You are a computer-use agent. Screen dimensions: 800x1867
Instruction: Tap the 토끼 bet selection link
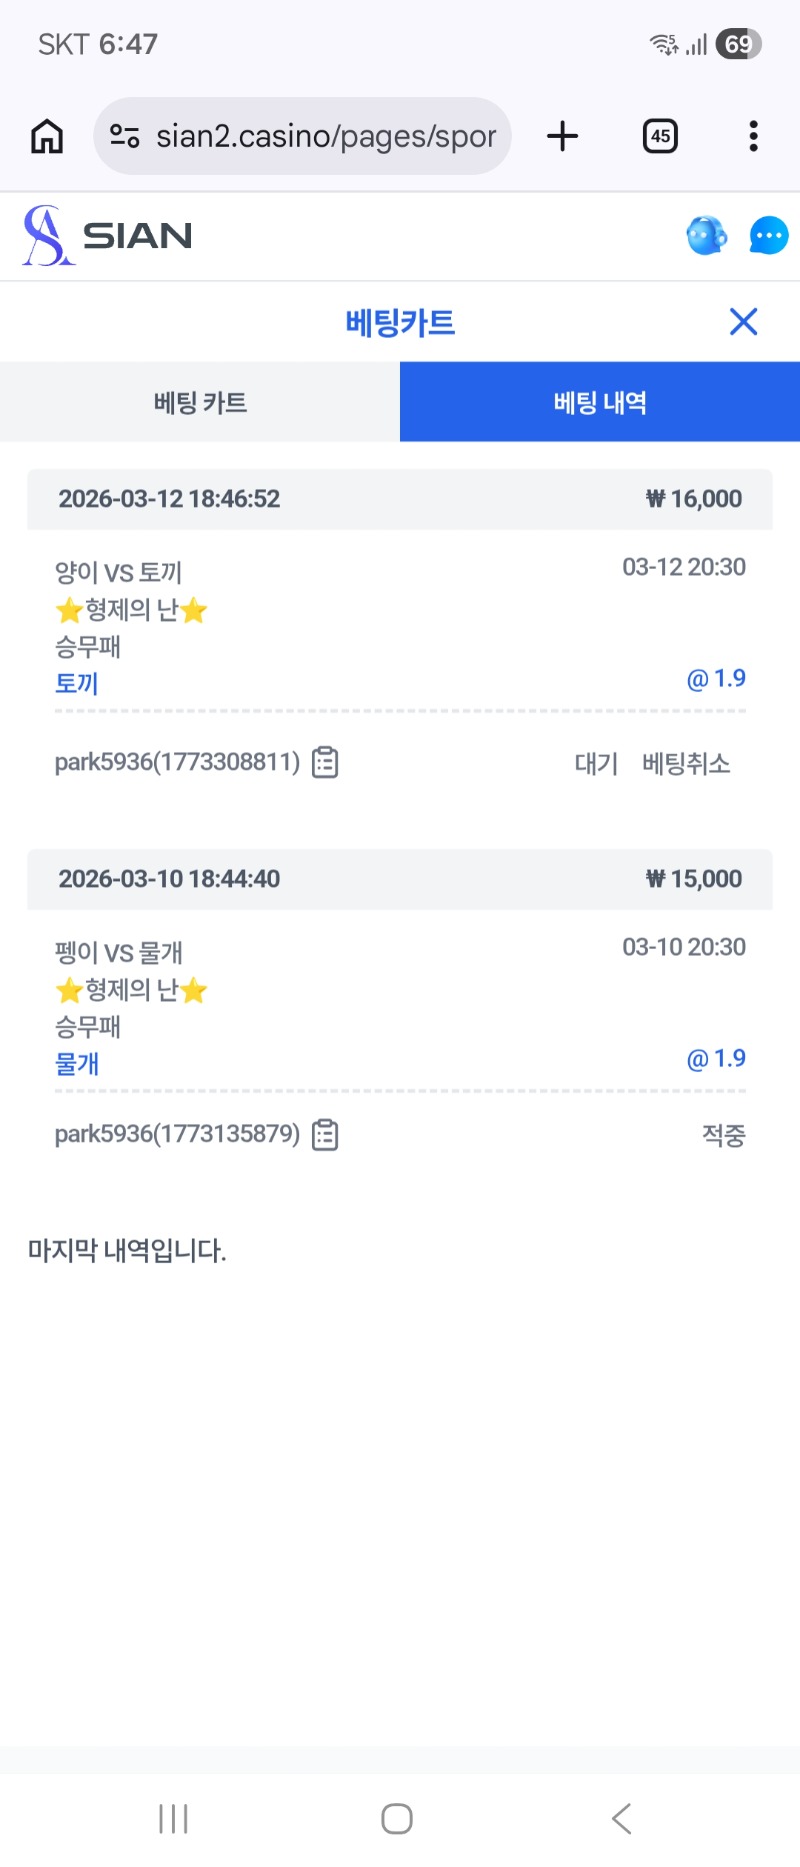77,684
